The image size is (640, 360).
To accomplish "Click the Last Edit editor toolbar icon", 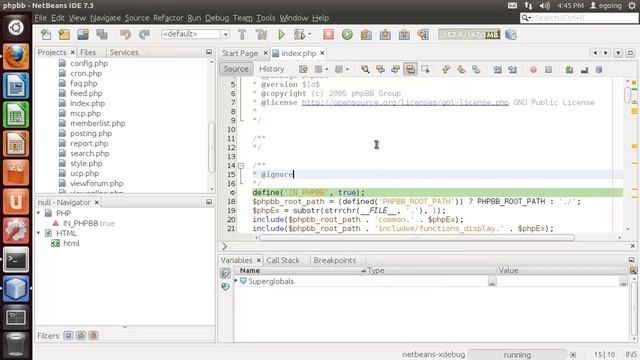I will (303, 69).
